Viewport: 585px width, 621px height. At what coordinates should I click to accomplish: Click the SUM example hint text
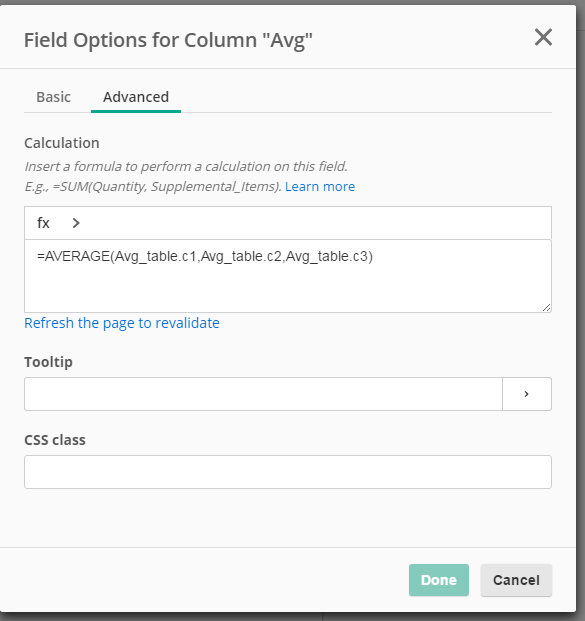153,187
